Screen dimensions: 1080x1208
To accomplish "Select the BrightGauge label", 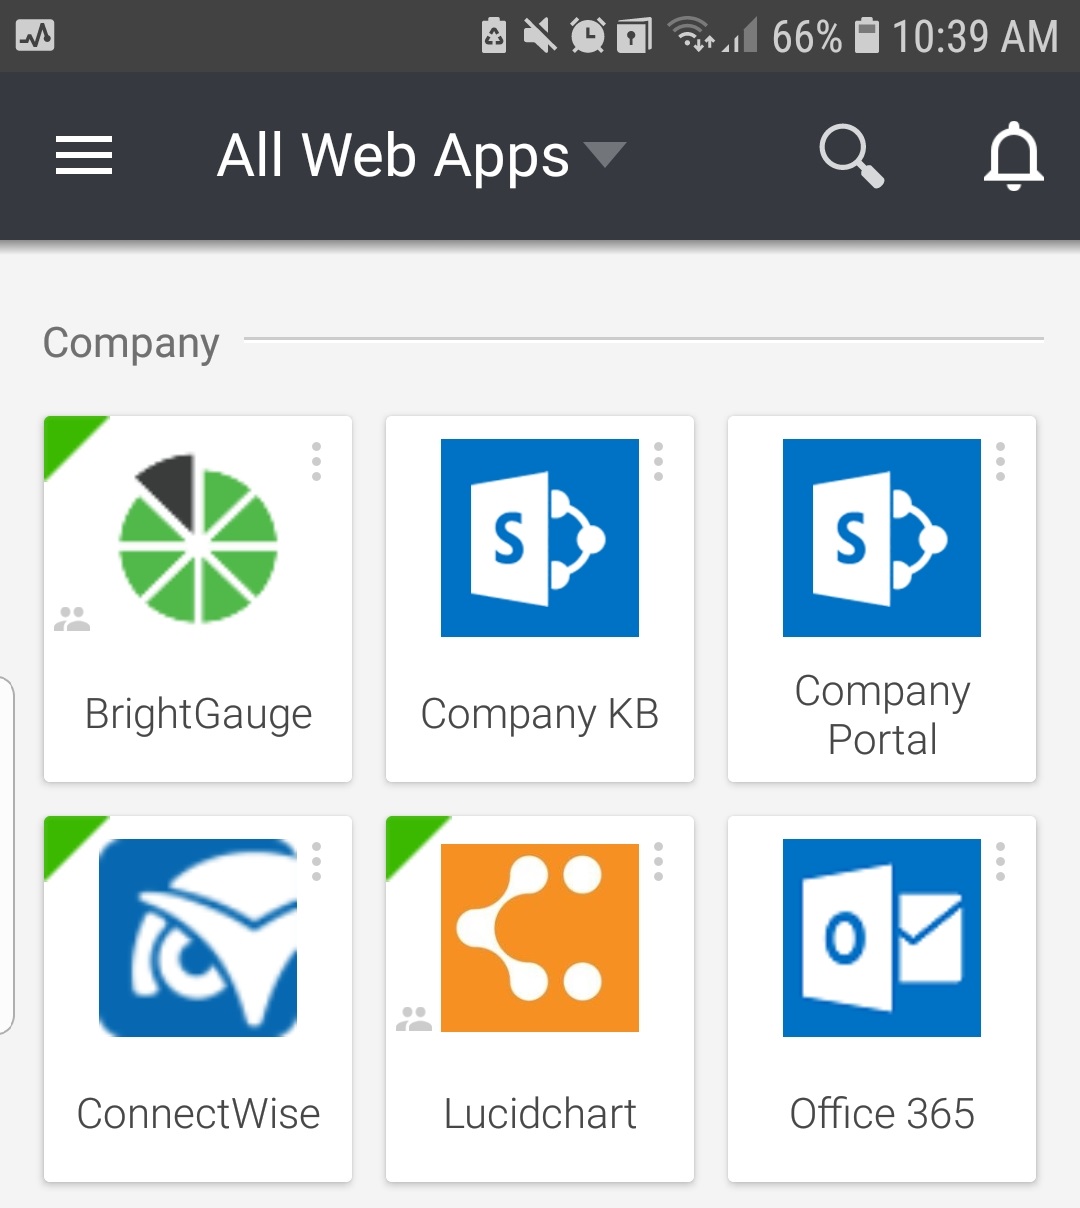I will 198,715.
